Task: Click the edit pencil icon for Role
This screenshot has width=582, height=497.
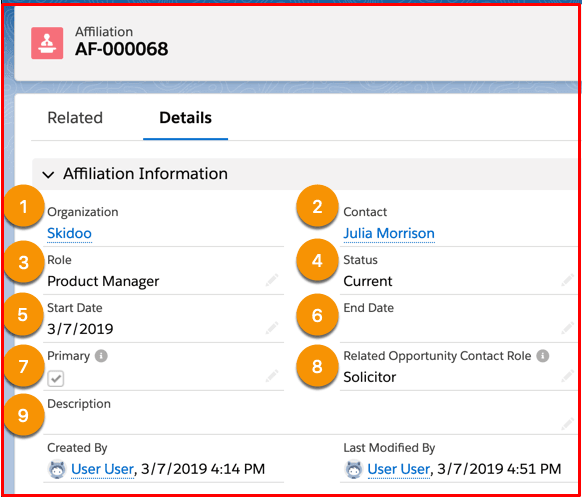Action: 272,280
